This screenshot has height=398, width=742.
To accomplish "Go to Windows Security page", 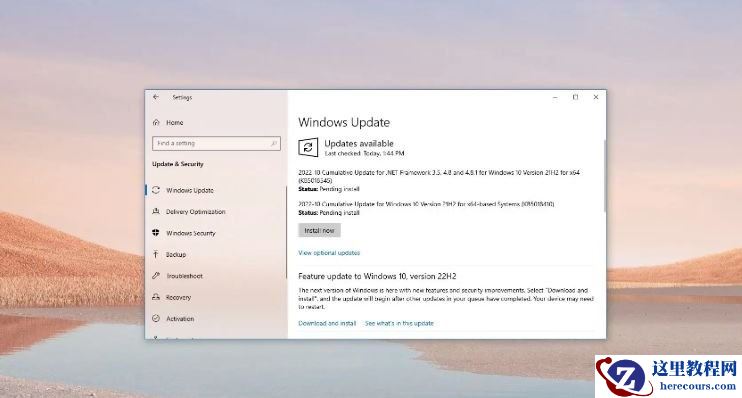I will (191, 233).
